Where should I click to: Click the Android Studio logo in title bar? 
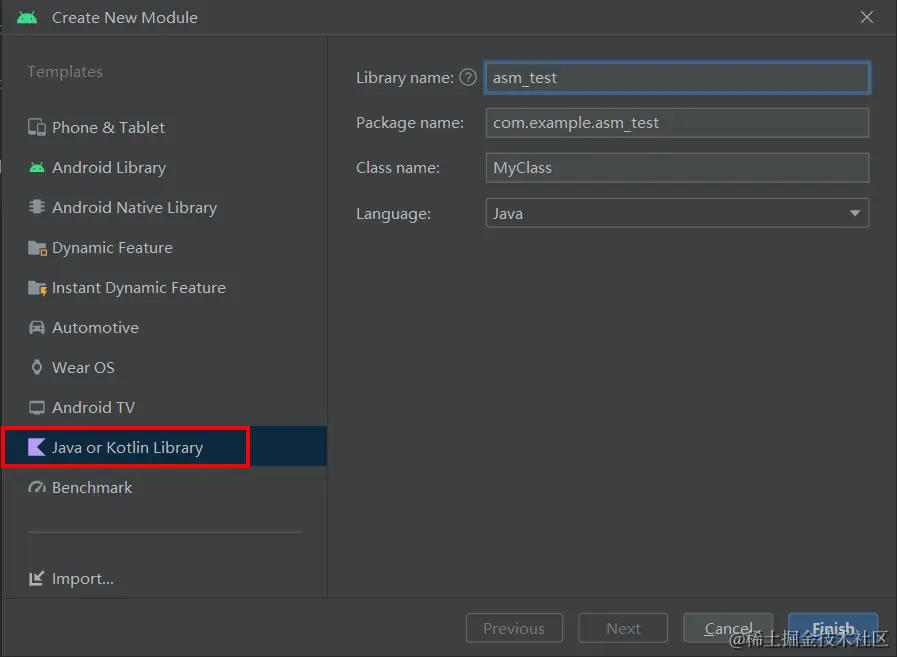(27, 18)
